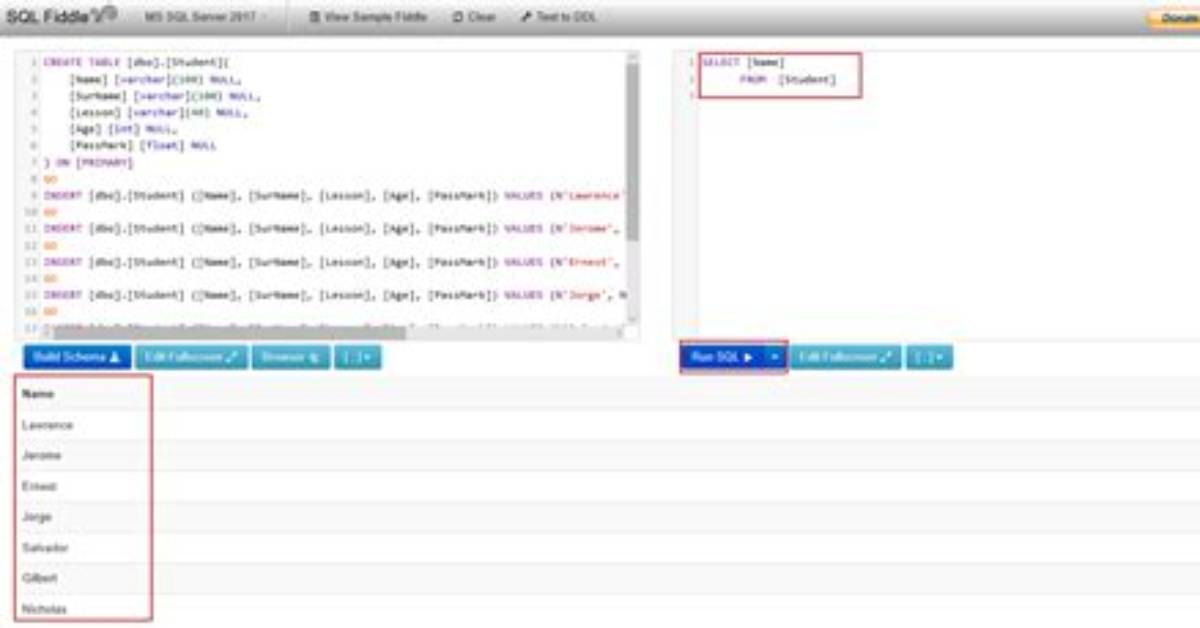Screen dimensions: 1200x628
Task: Select the Ernest result row
Action: [600, 486]
